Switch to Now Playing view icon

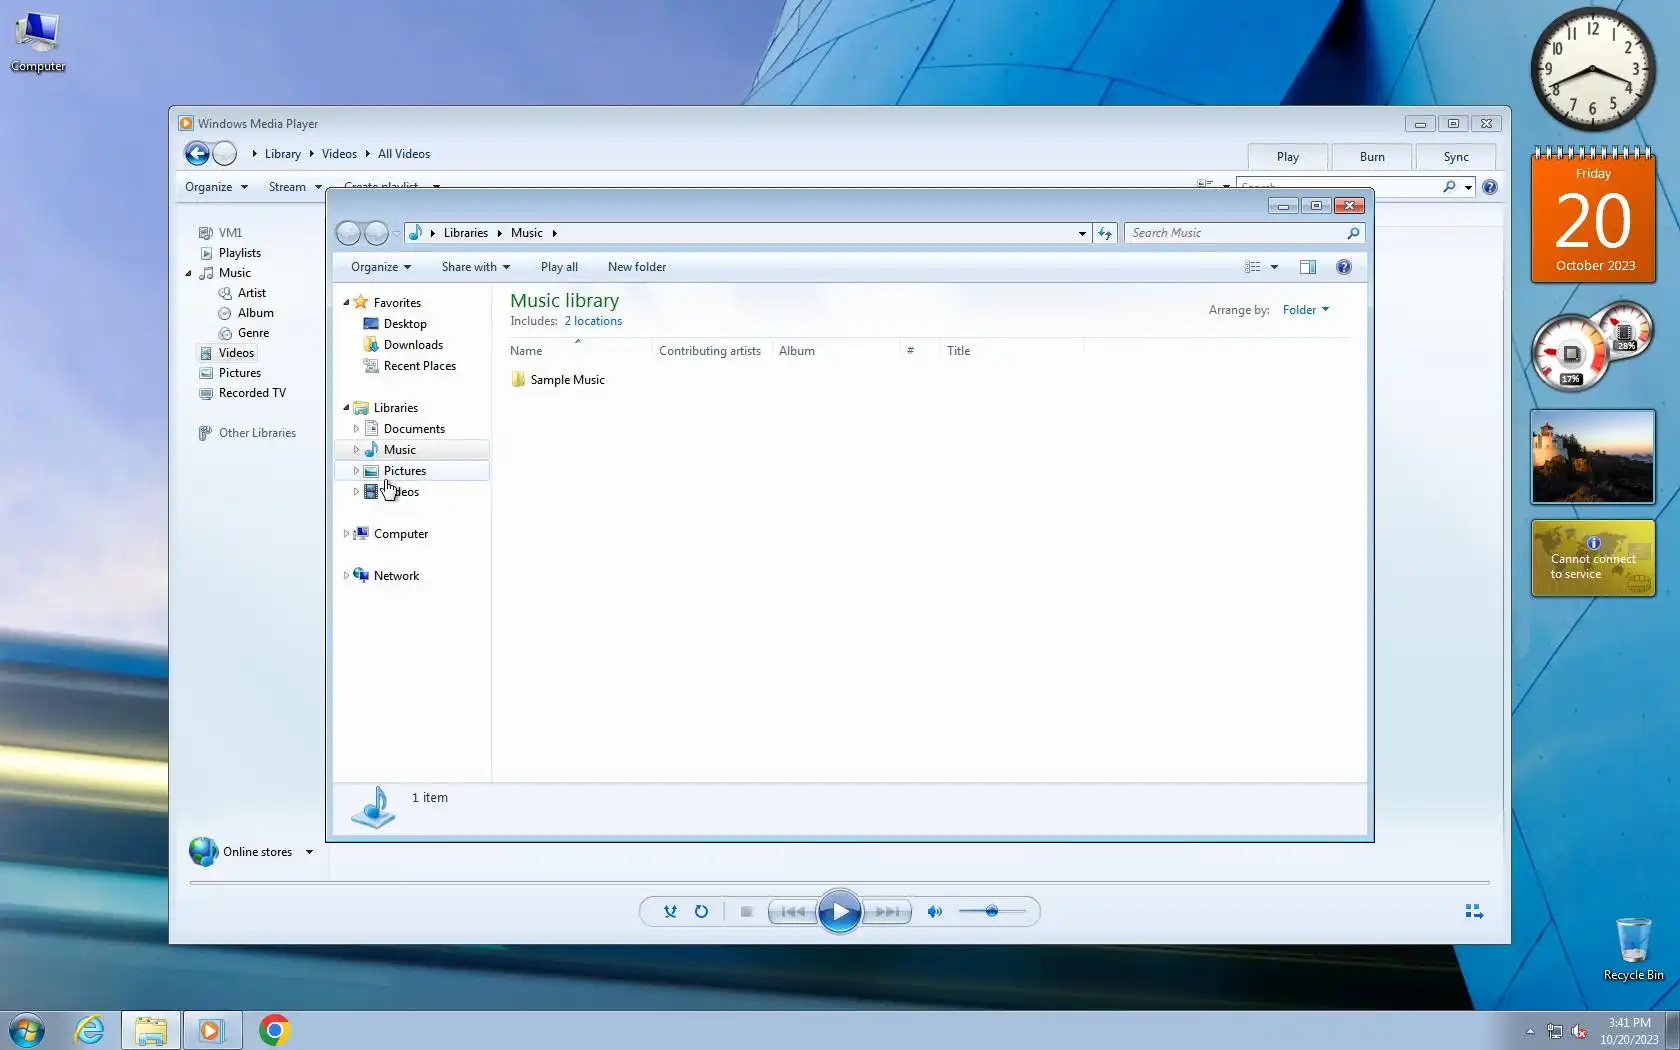pos(1474,911)
